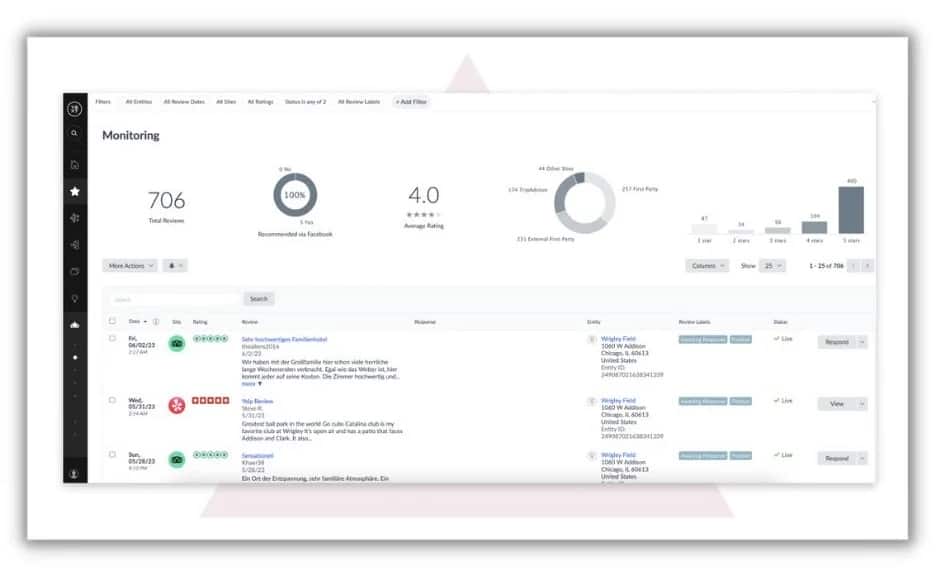
Task: Open the search icon in sidebar
Action: point(75,134)
